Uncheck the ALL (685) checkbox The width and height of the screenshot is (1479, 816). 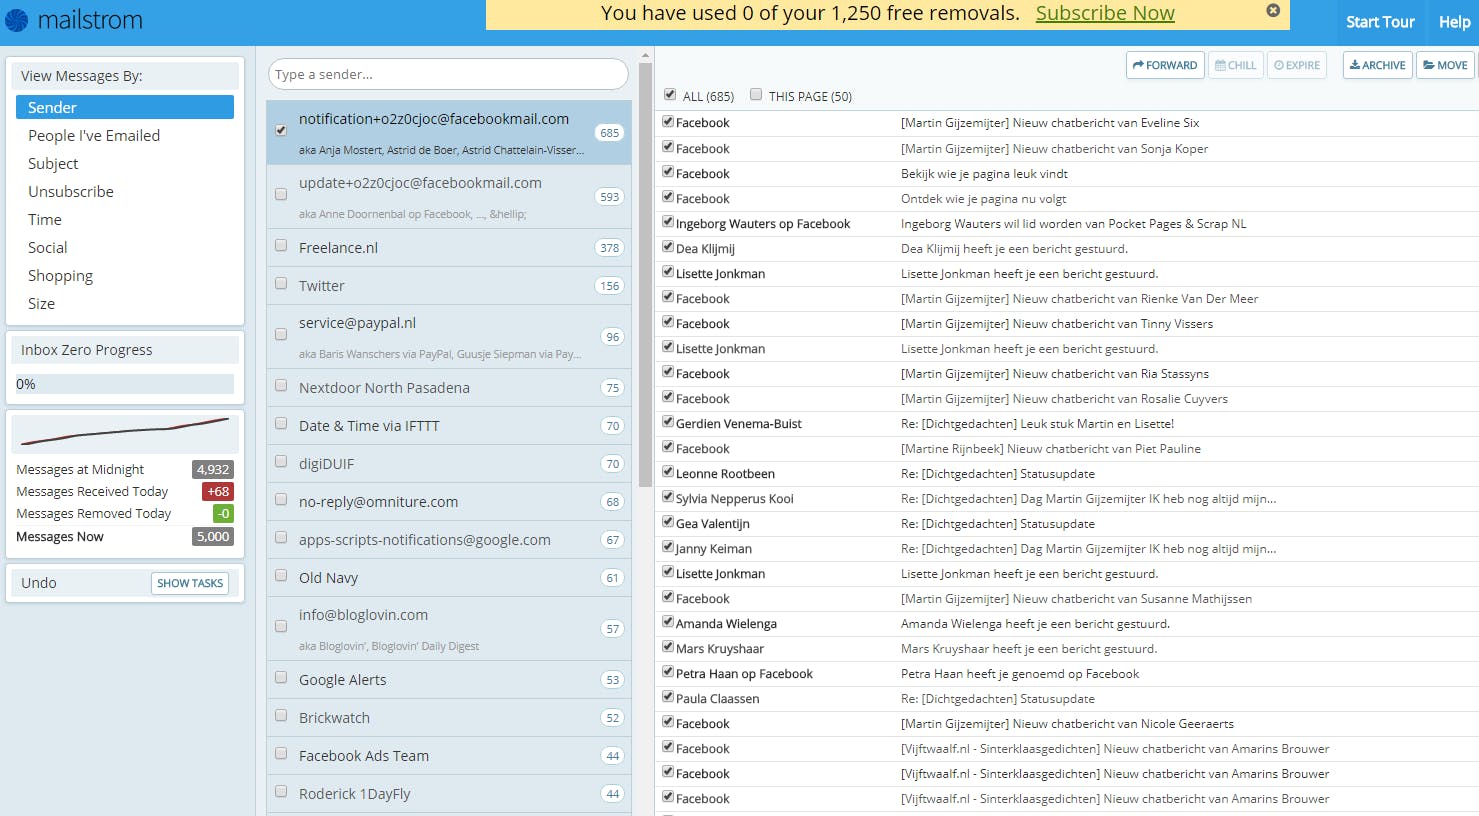pos(670,95)
